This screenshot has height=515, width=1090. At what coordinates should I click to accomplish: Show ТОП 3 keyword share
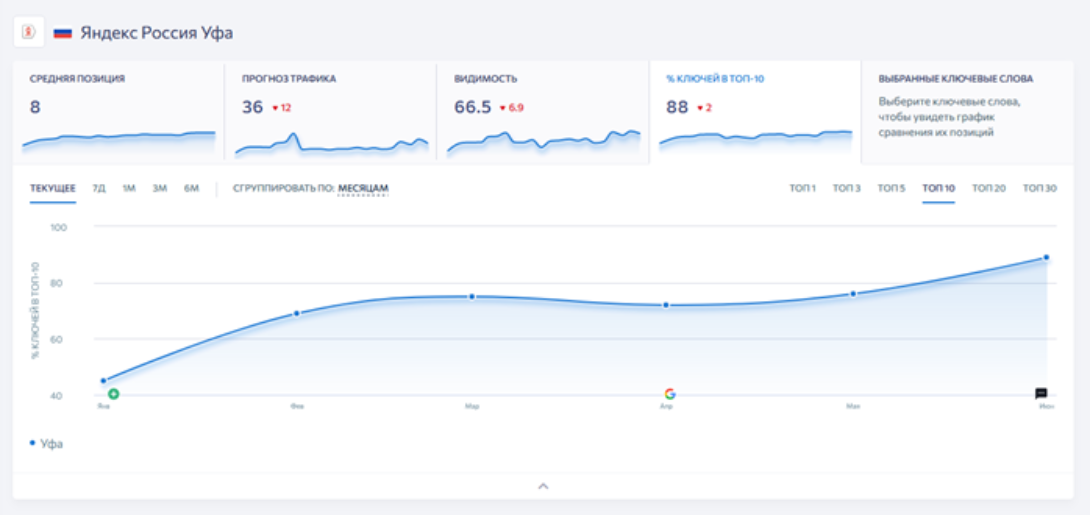[847, 188]
